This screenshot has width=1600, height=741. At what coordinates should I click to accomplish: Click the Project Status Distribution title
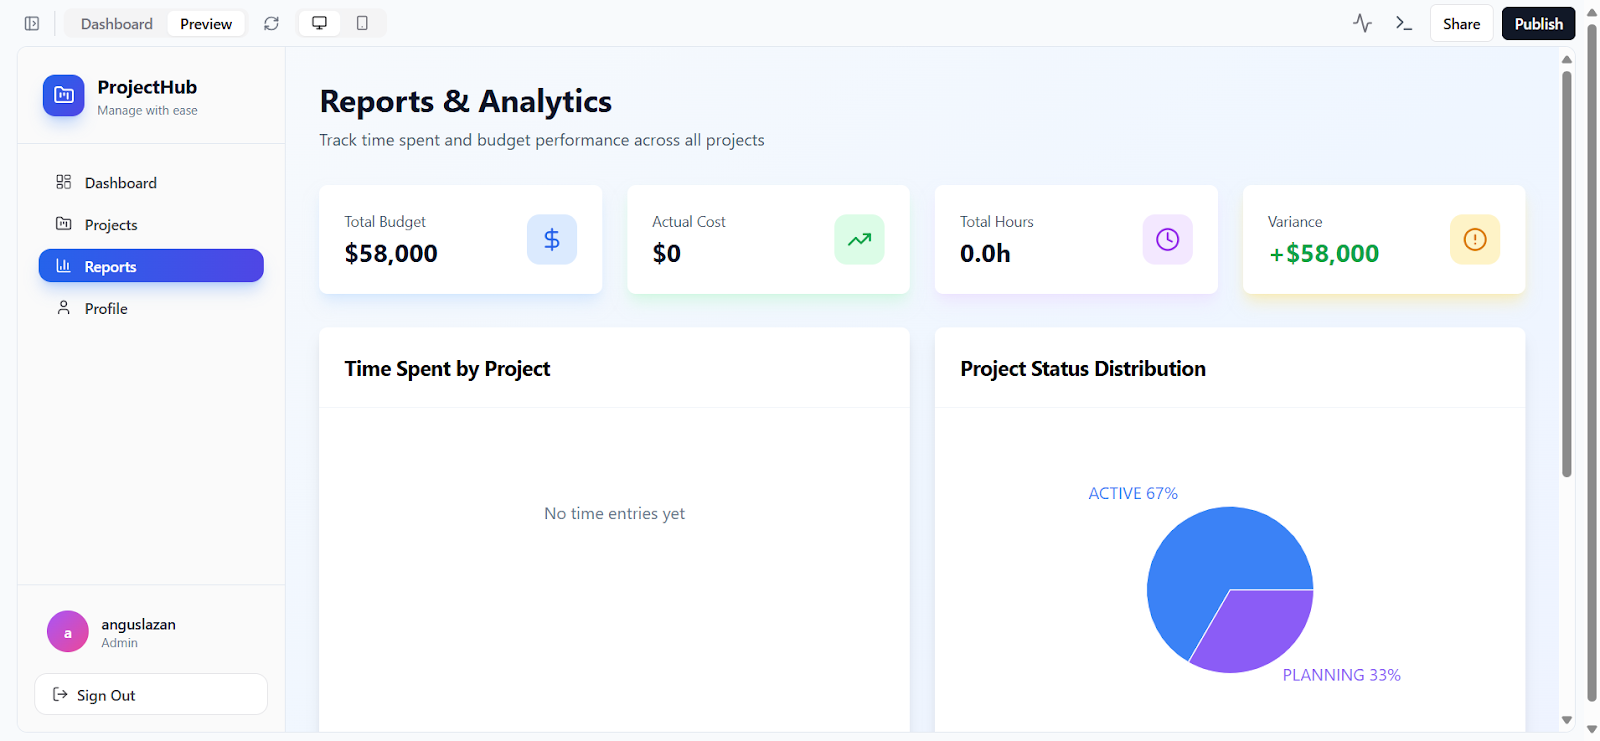point(1083,369)
